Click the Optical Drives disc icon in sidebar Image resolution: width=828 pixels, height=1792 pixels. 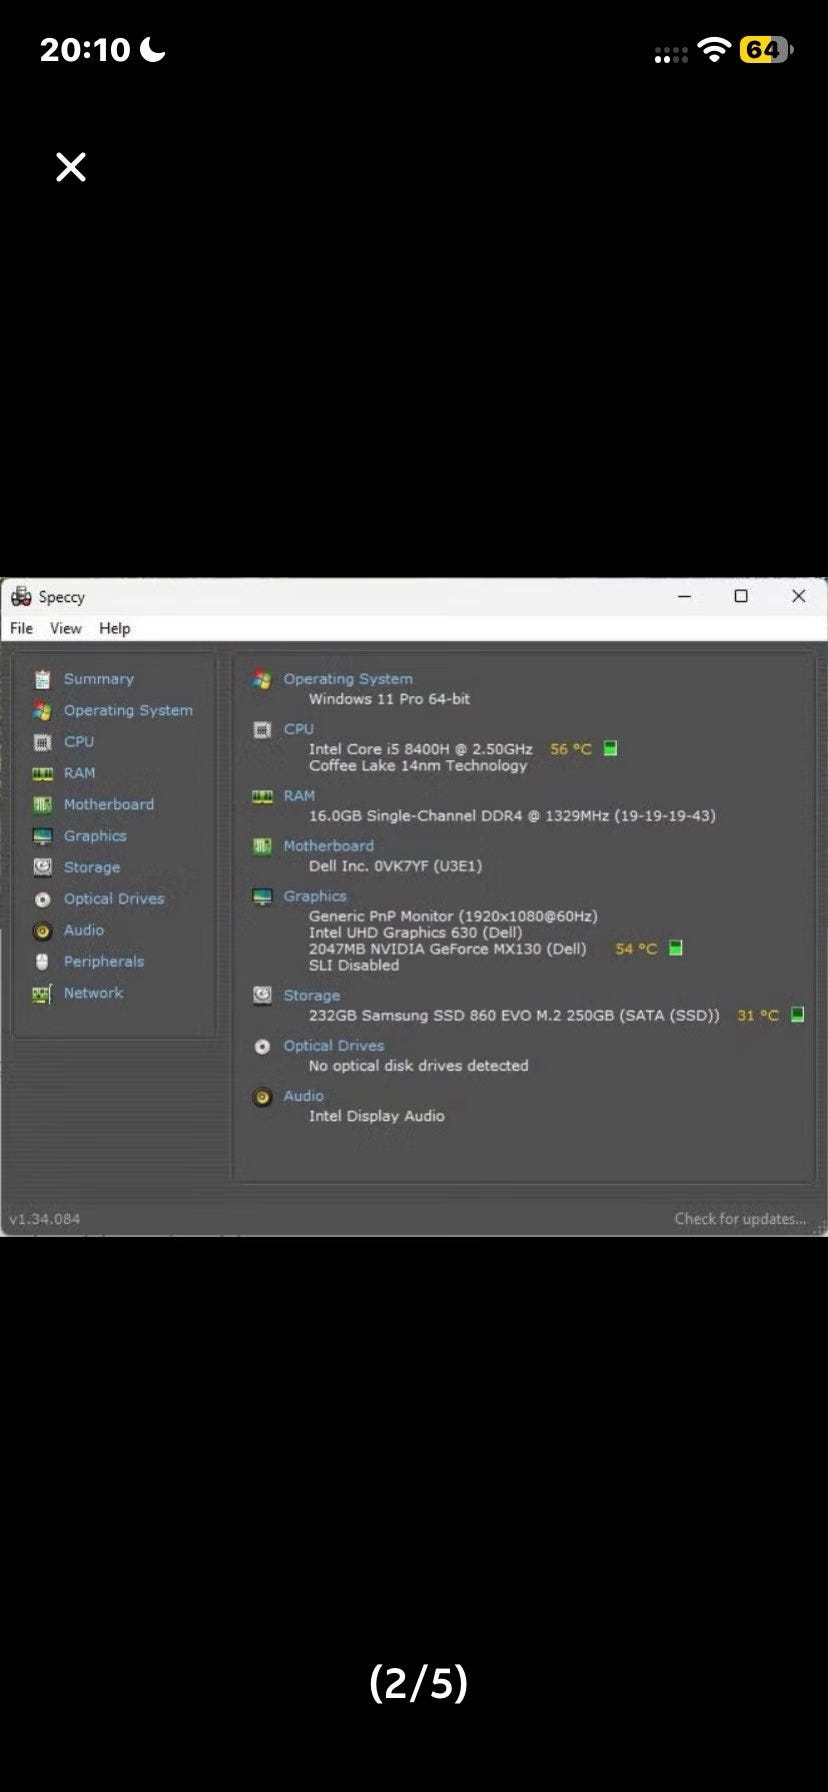42,899
